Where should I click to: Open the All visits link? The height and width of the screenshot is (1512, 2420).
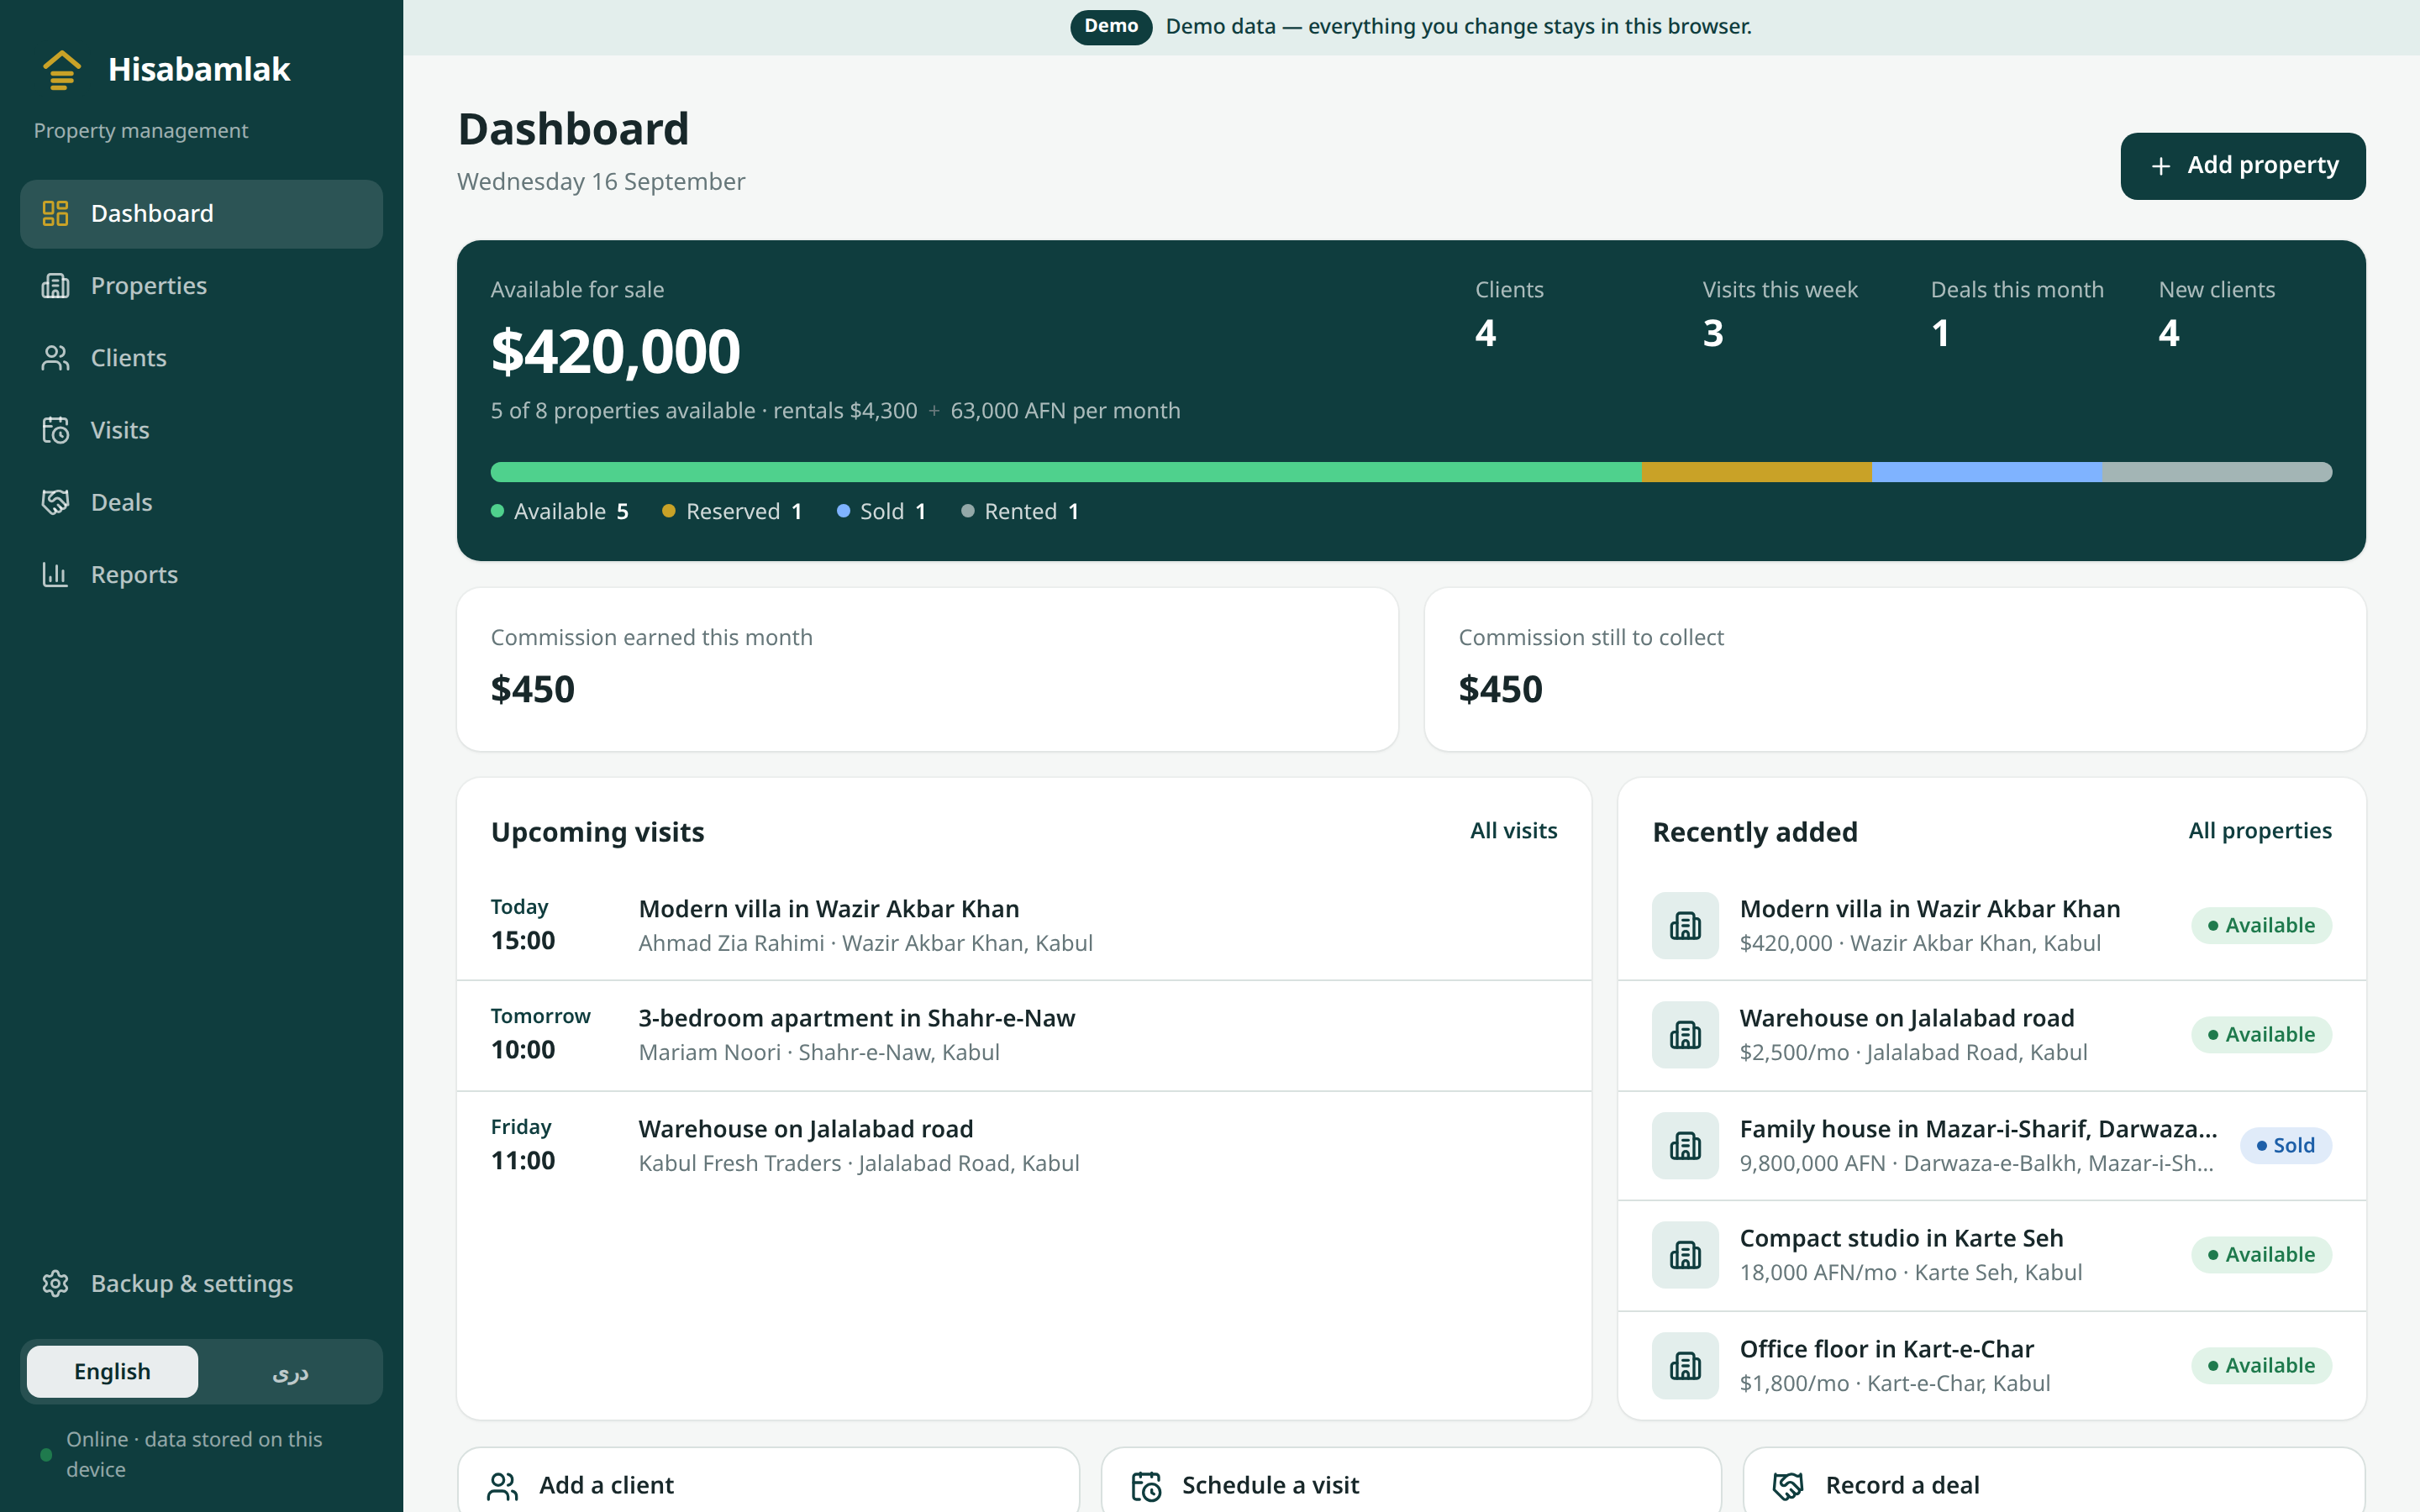pyautogui.click(x=1513, y=830)
